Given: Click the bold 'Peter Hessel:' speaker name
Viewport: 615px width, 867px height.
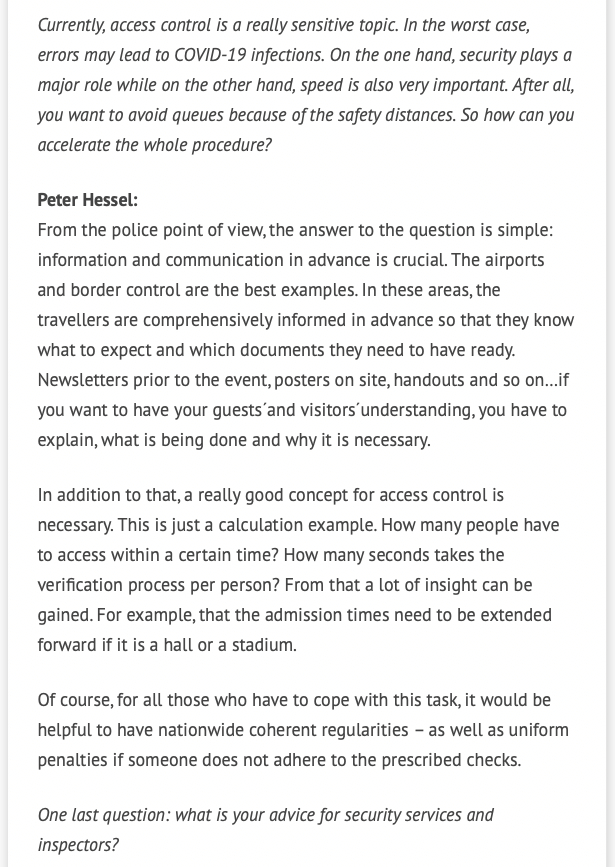Looking at the screenshot, I should pyautogui.click(x=87, y=200).
